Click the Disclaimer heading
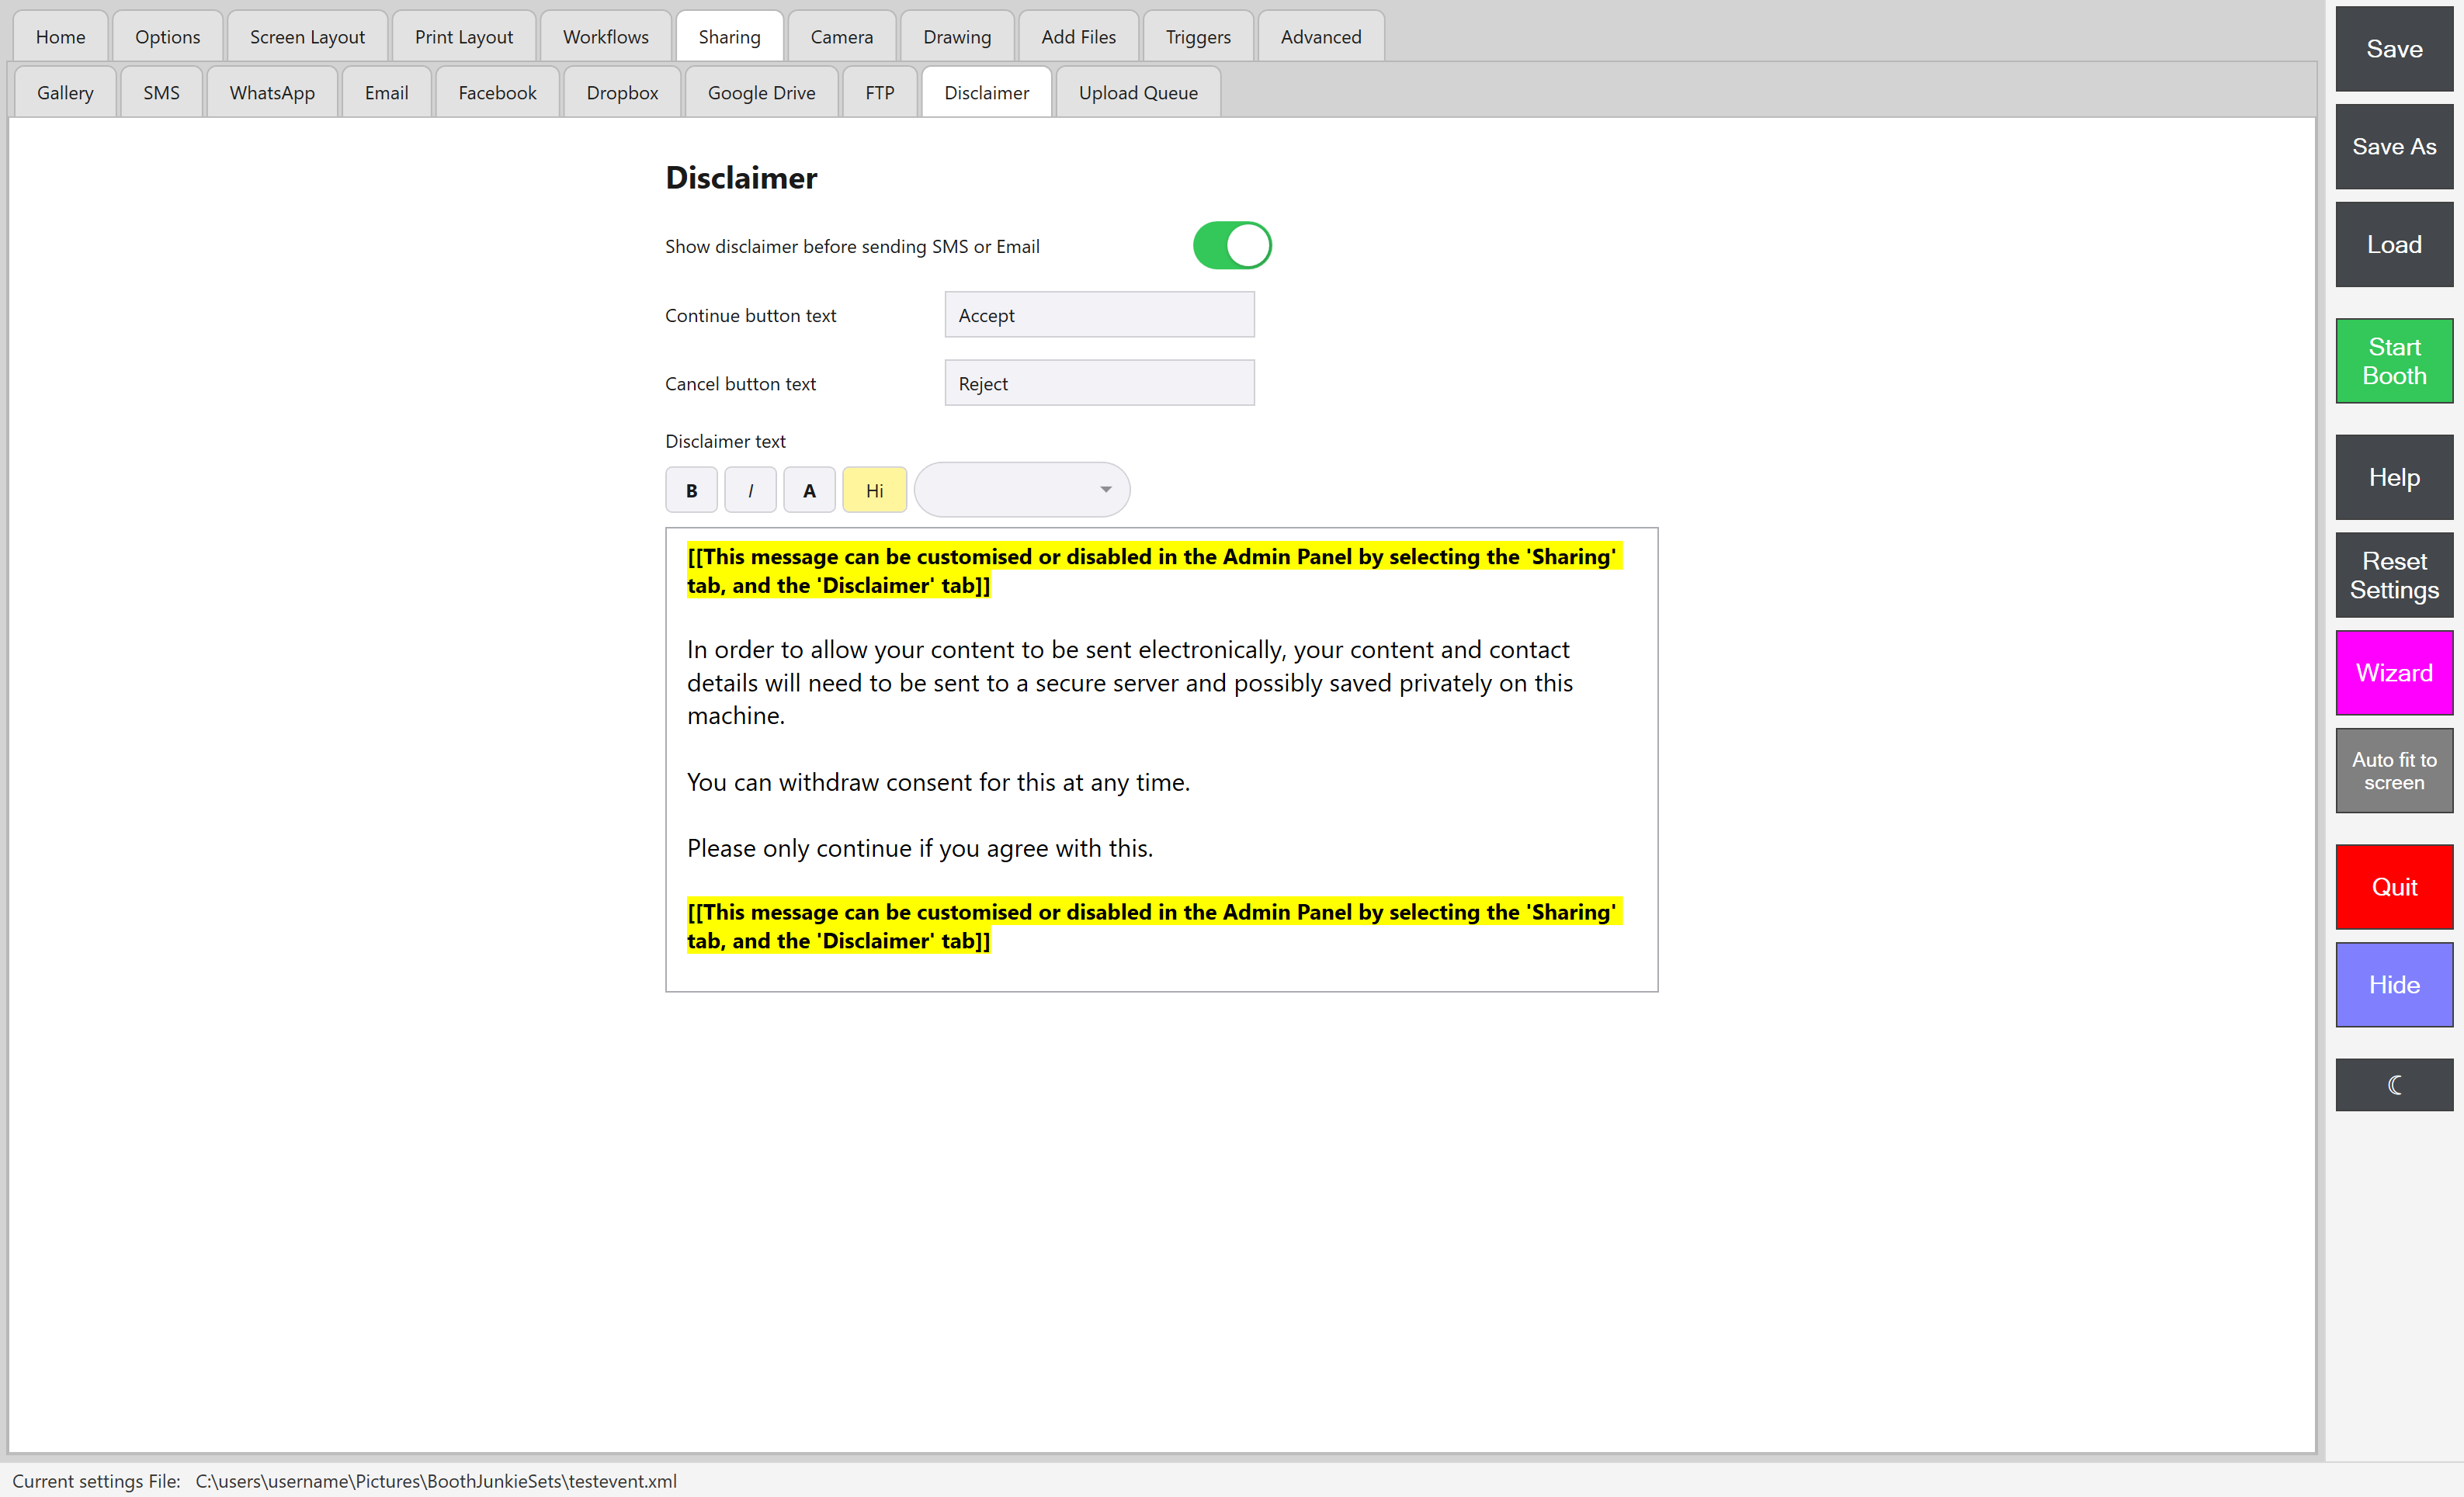The width and height of the screenshot is (2464, 1497). (741, 178)
